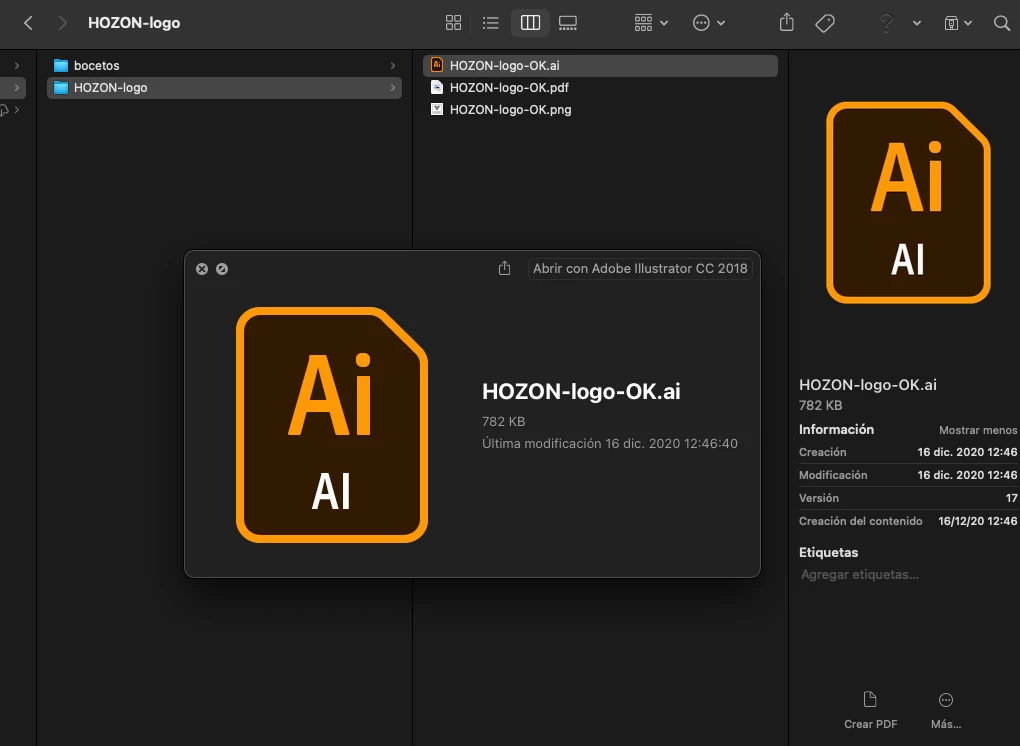Click the PNG file icon
This screenshot has width=1020, height=746.
point(437,109)
